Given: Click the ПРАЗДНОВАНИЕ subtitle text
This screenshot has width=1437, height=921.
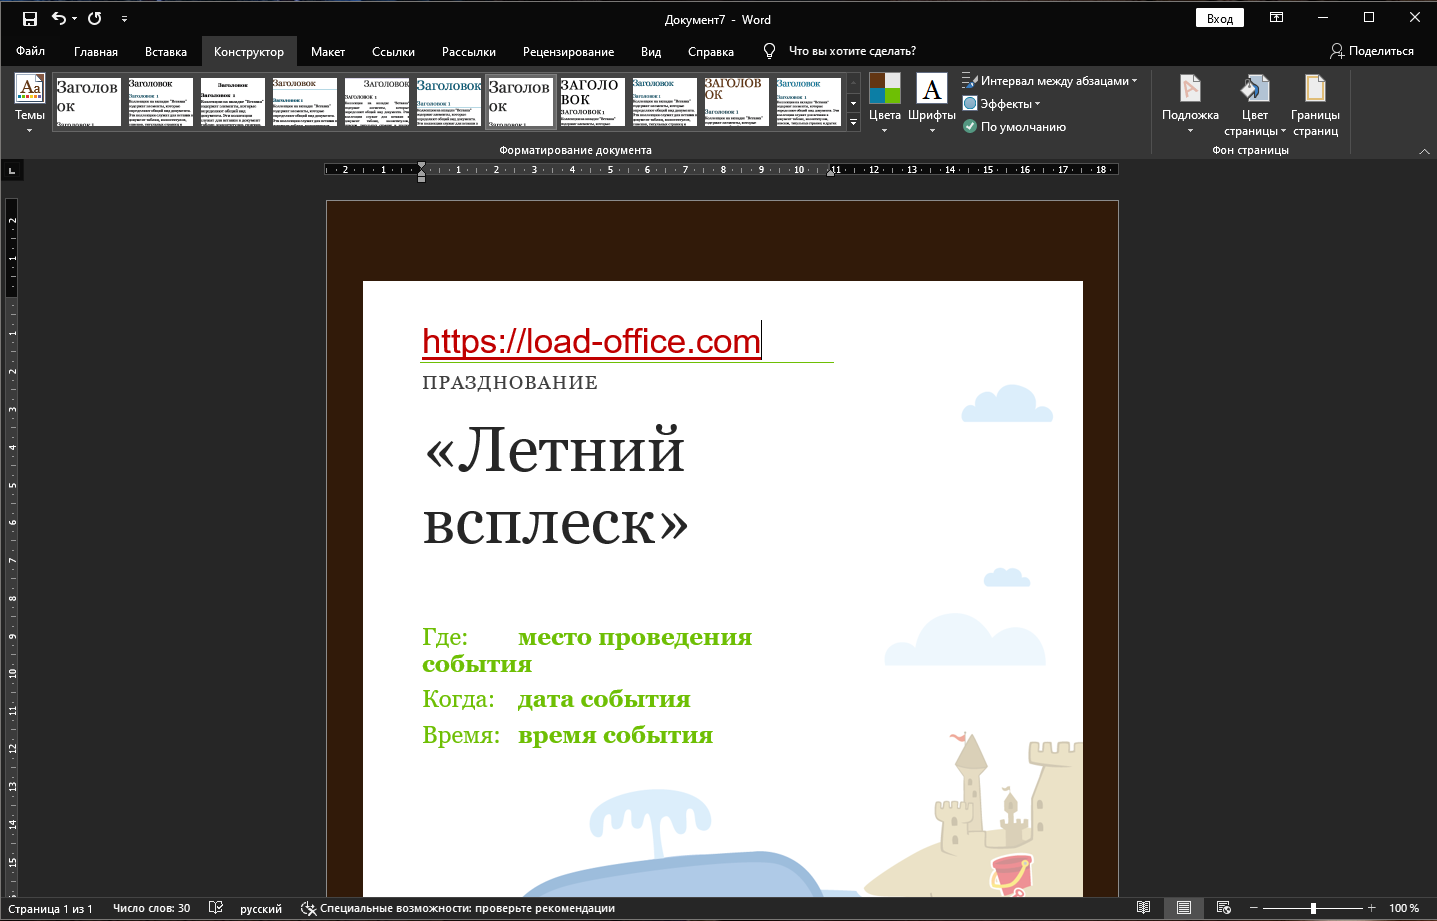Looking at the screenshot, I should point(510,383).
